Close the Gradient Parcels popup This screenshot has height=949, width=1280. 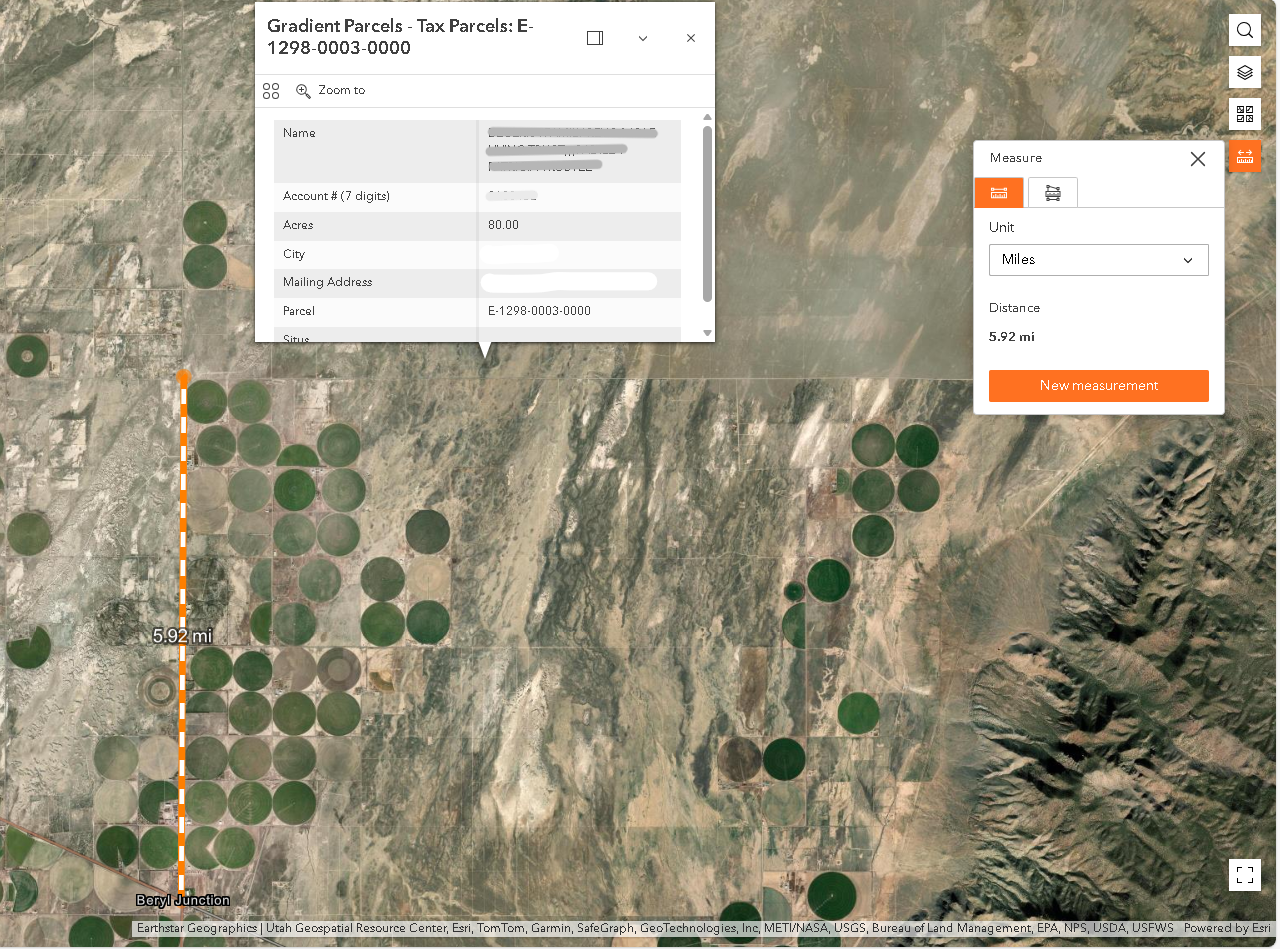tap(690, 38)
